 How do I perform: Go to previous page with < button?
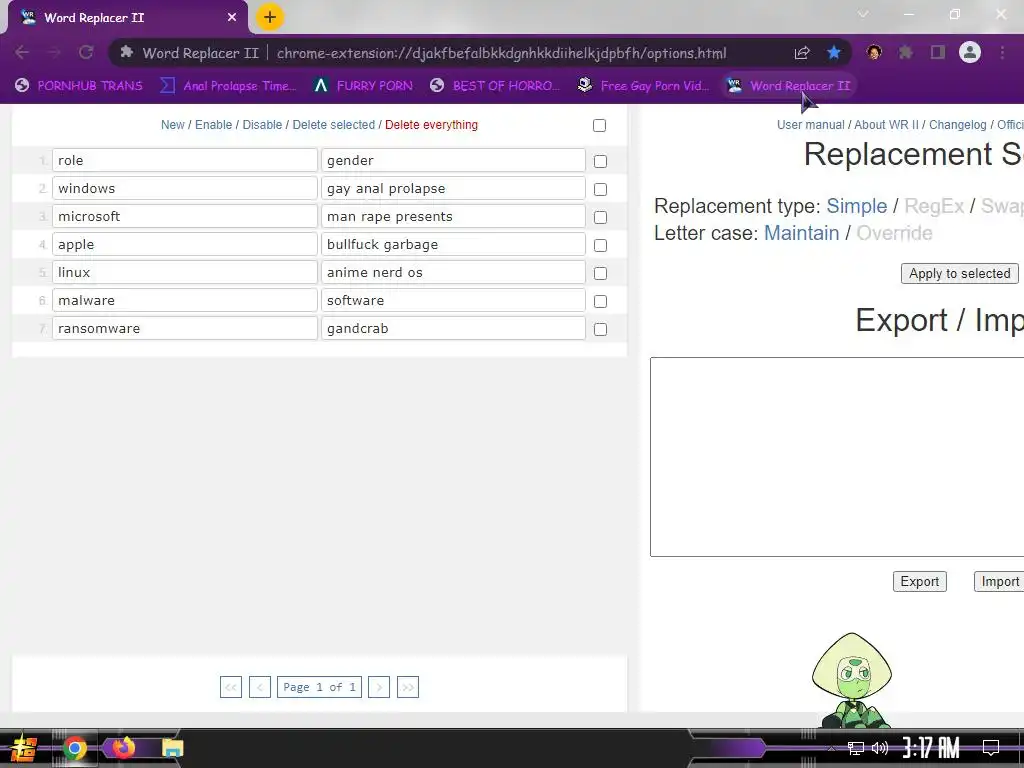(x=260, y=687)
